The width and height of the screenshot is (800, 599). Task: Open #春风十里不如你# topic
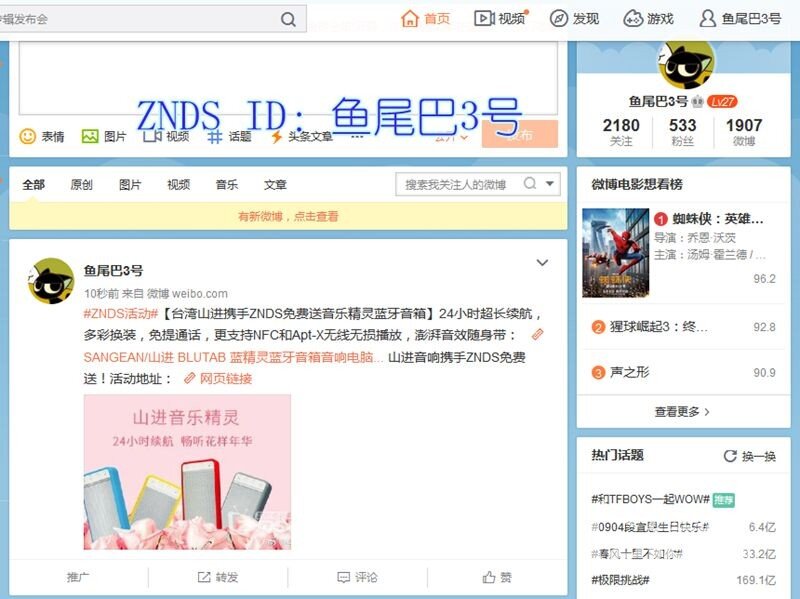637,554
